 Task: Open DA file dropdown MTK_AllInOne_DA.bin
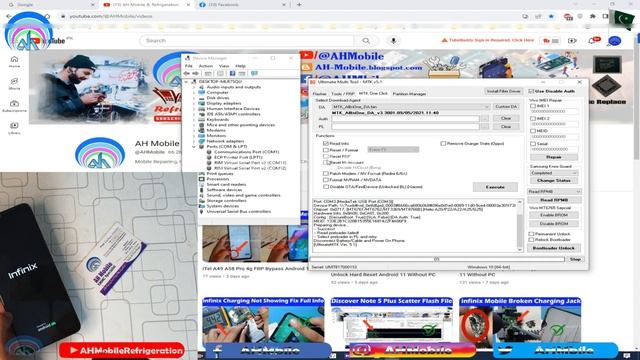click(x=410, y=107)
